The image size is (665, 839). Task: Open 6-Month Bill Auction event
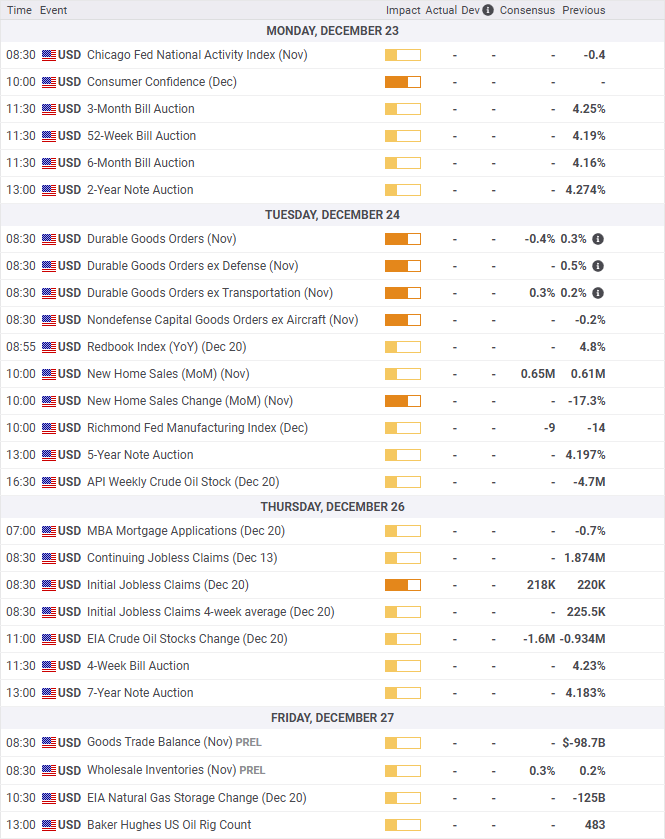[141, 163]
